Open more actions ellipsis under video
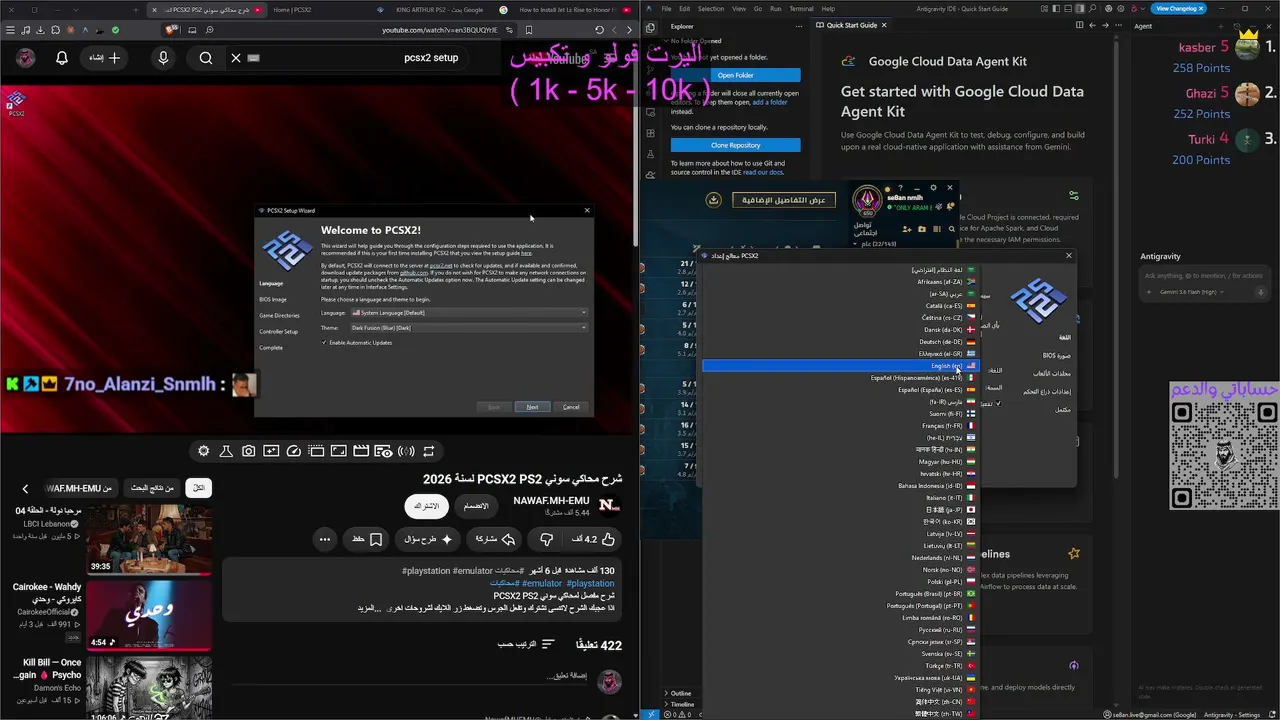Viewport: 1280px width, 720px height. (x=324, y=539)
